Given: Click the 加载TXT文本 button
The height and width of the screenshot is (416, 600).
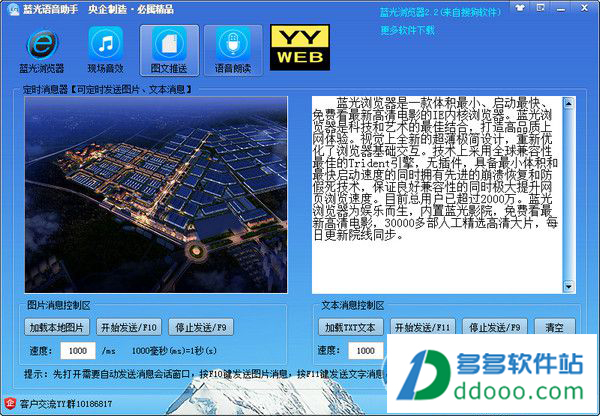Looking at the screenshot, I should (x=351, y=328).
